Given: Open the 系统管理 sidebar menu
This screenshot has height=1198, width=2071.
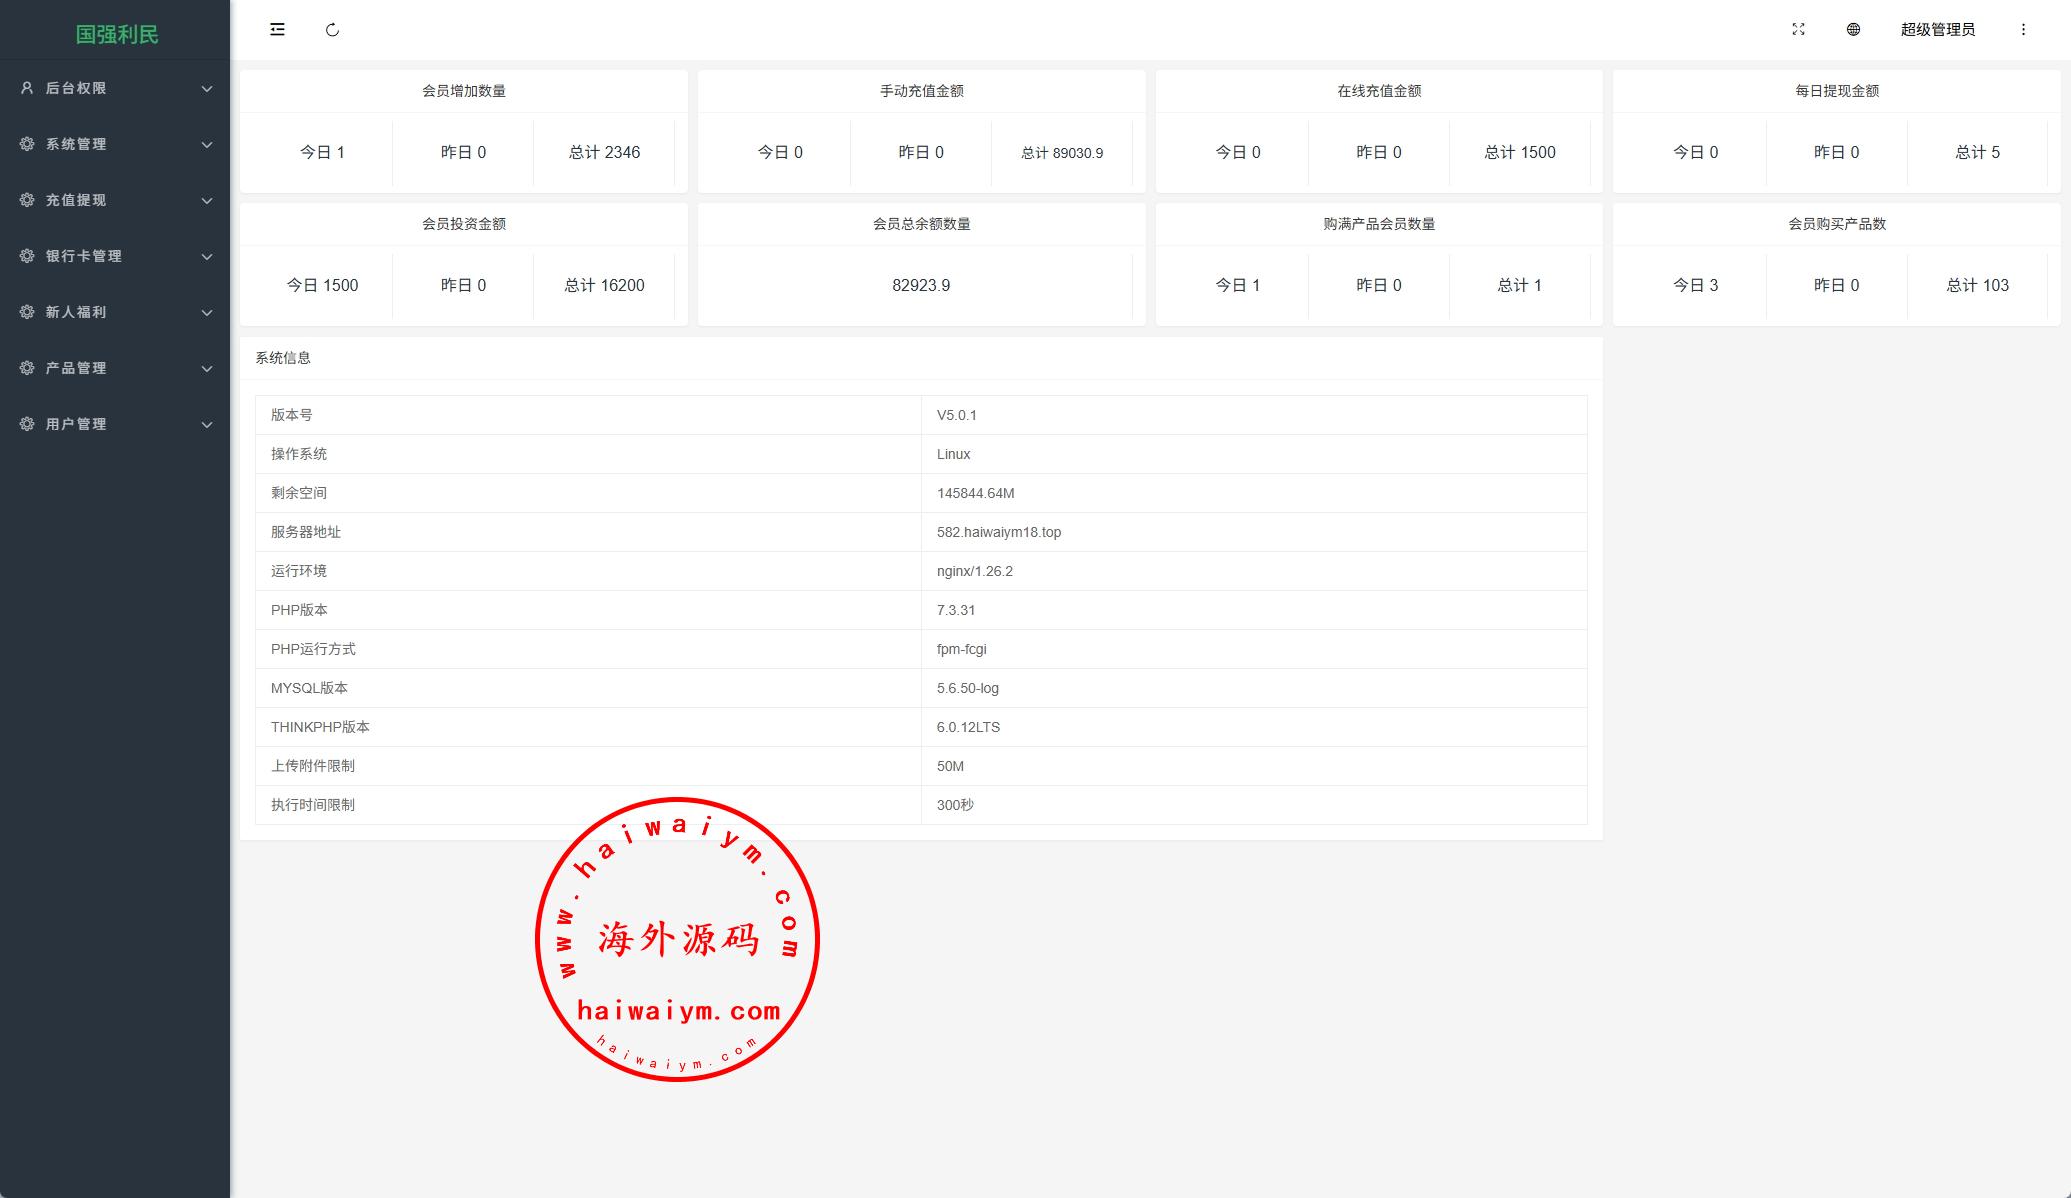Looking at the screenshot, I should (x=76, y=144).
